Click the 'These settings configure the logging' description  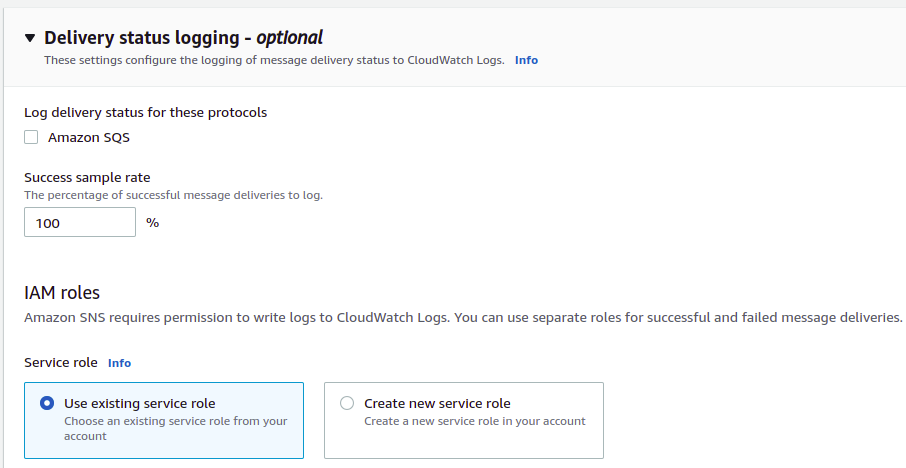coord(273,60)
